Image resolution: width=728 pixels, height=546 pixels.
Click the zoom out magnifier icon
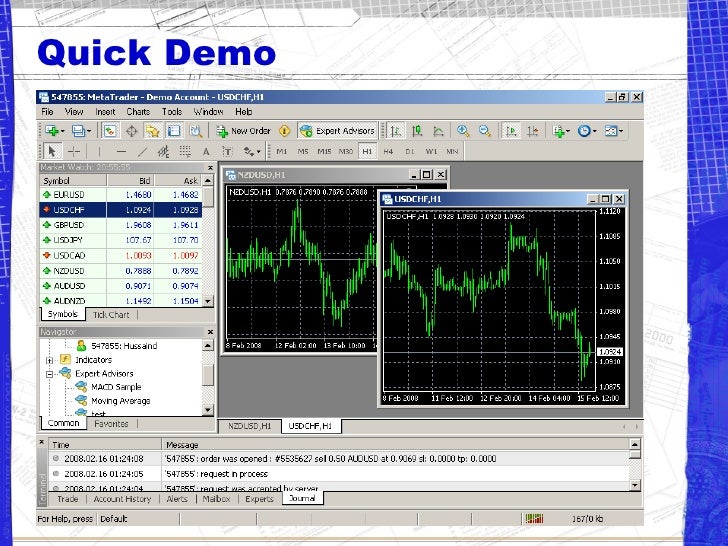(x=484, y=131)
